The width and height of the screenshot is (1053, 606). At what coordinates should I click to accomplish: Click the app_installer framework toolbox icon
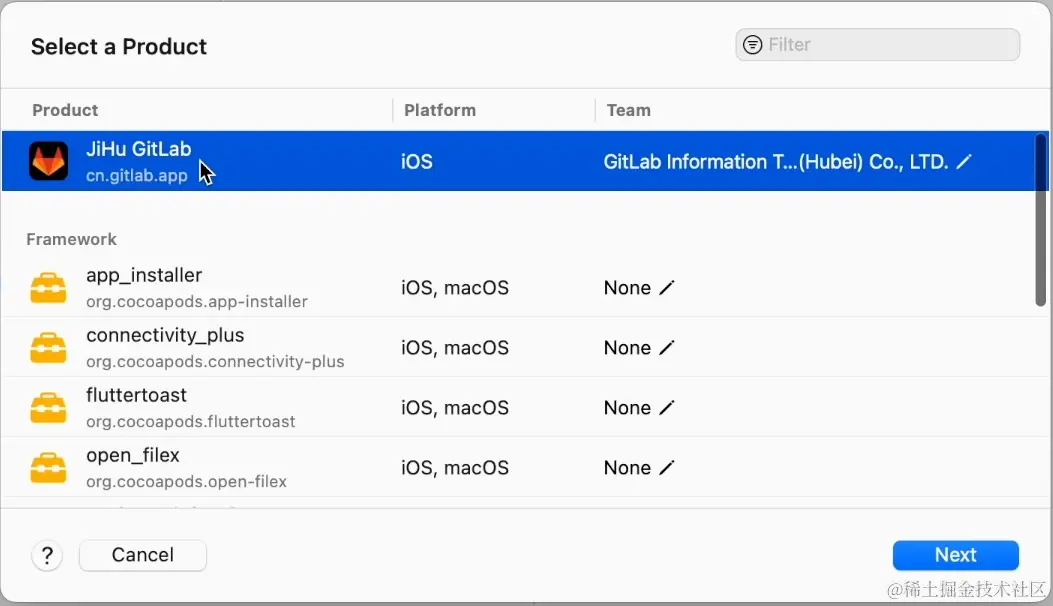point(48,288)
